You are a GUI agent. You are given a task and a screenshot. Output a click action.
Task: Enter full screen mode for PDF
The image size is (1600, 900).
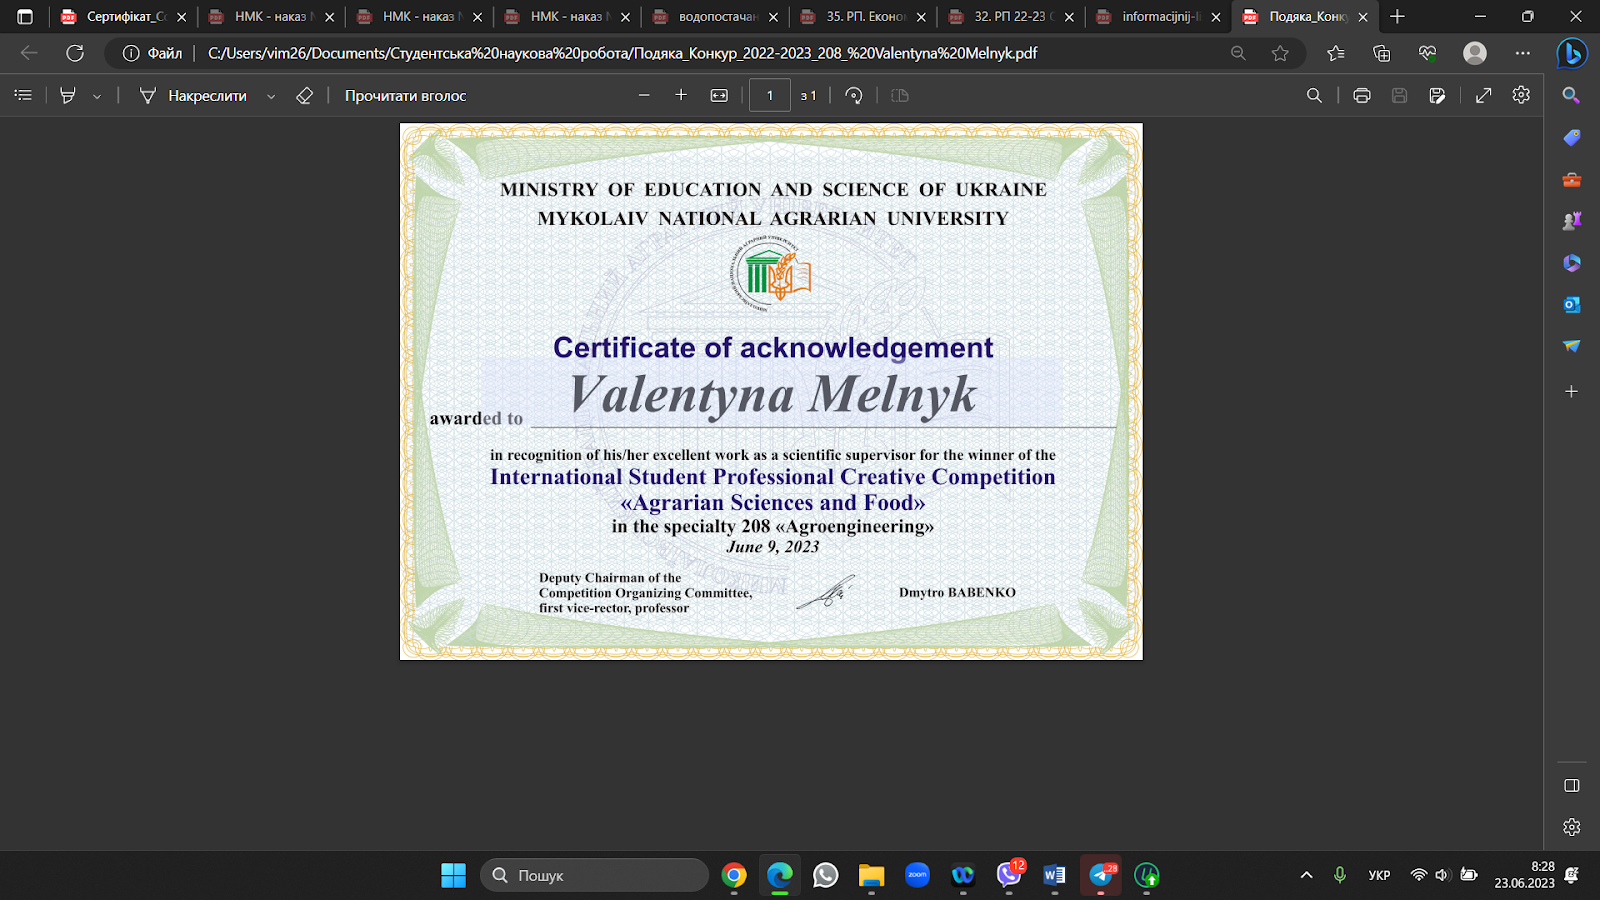[x=1484, y=95]
